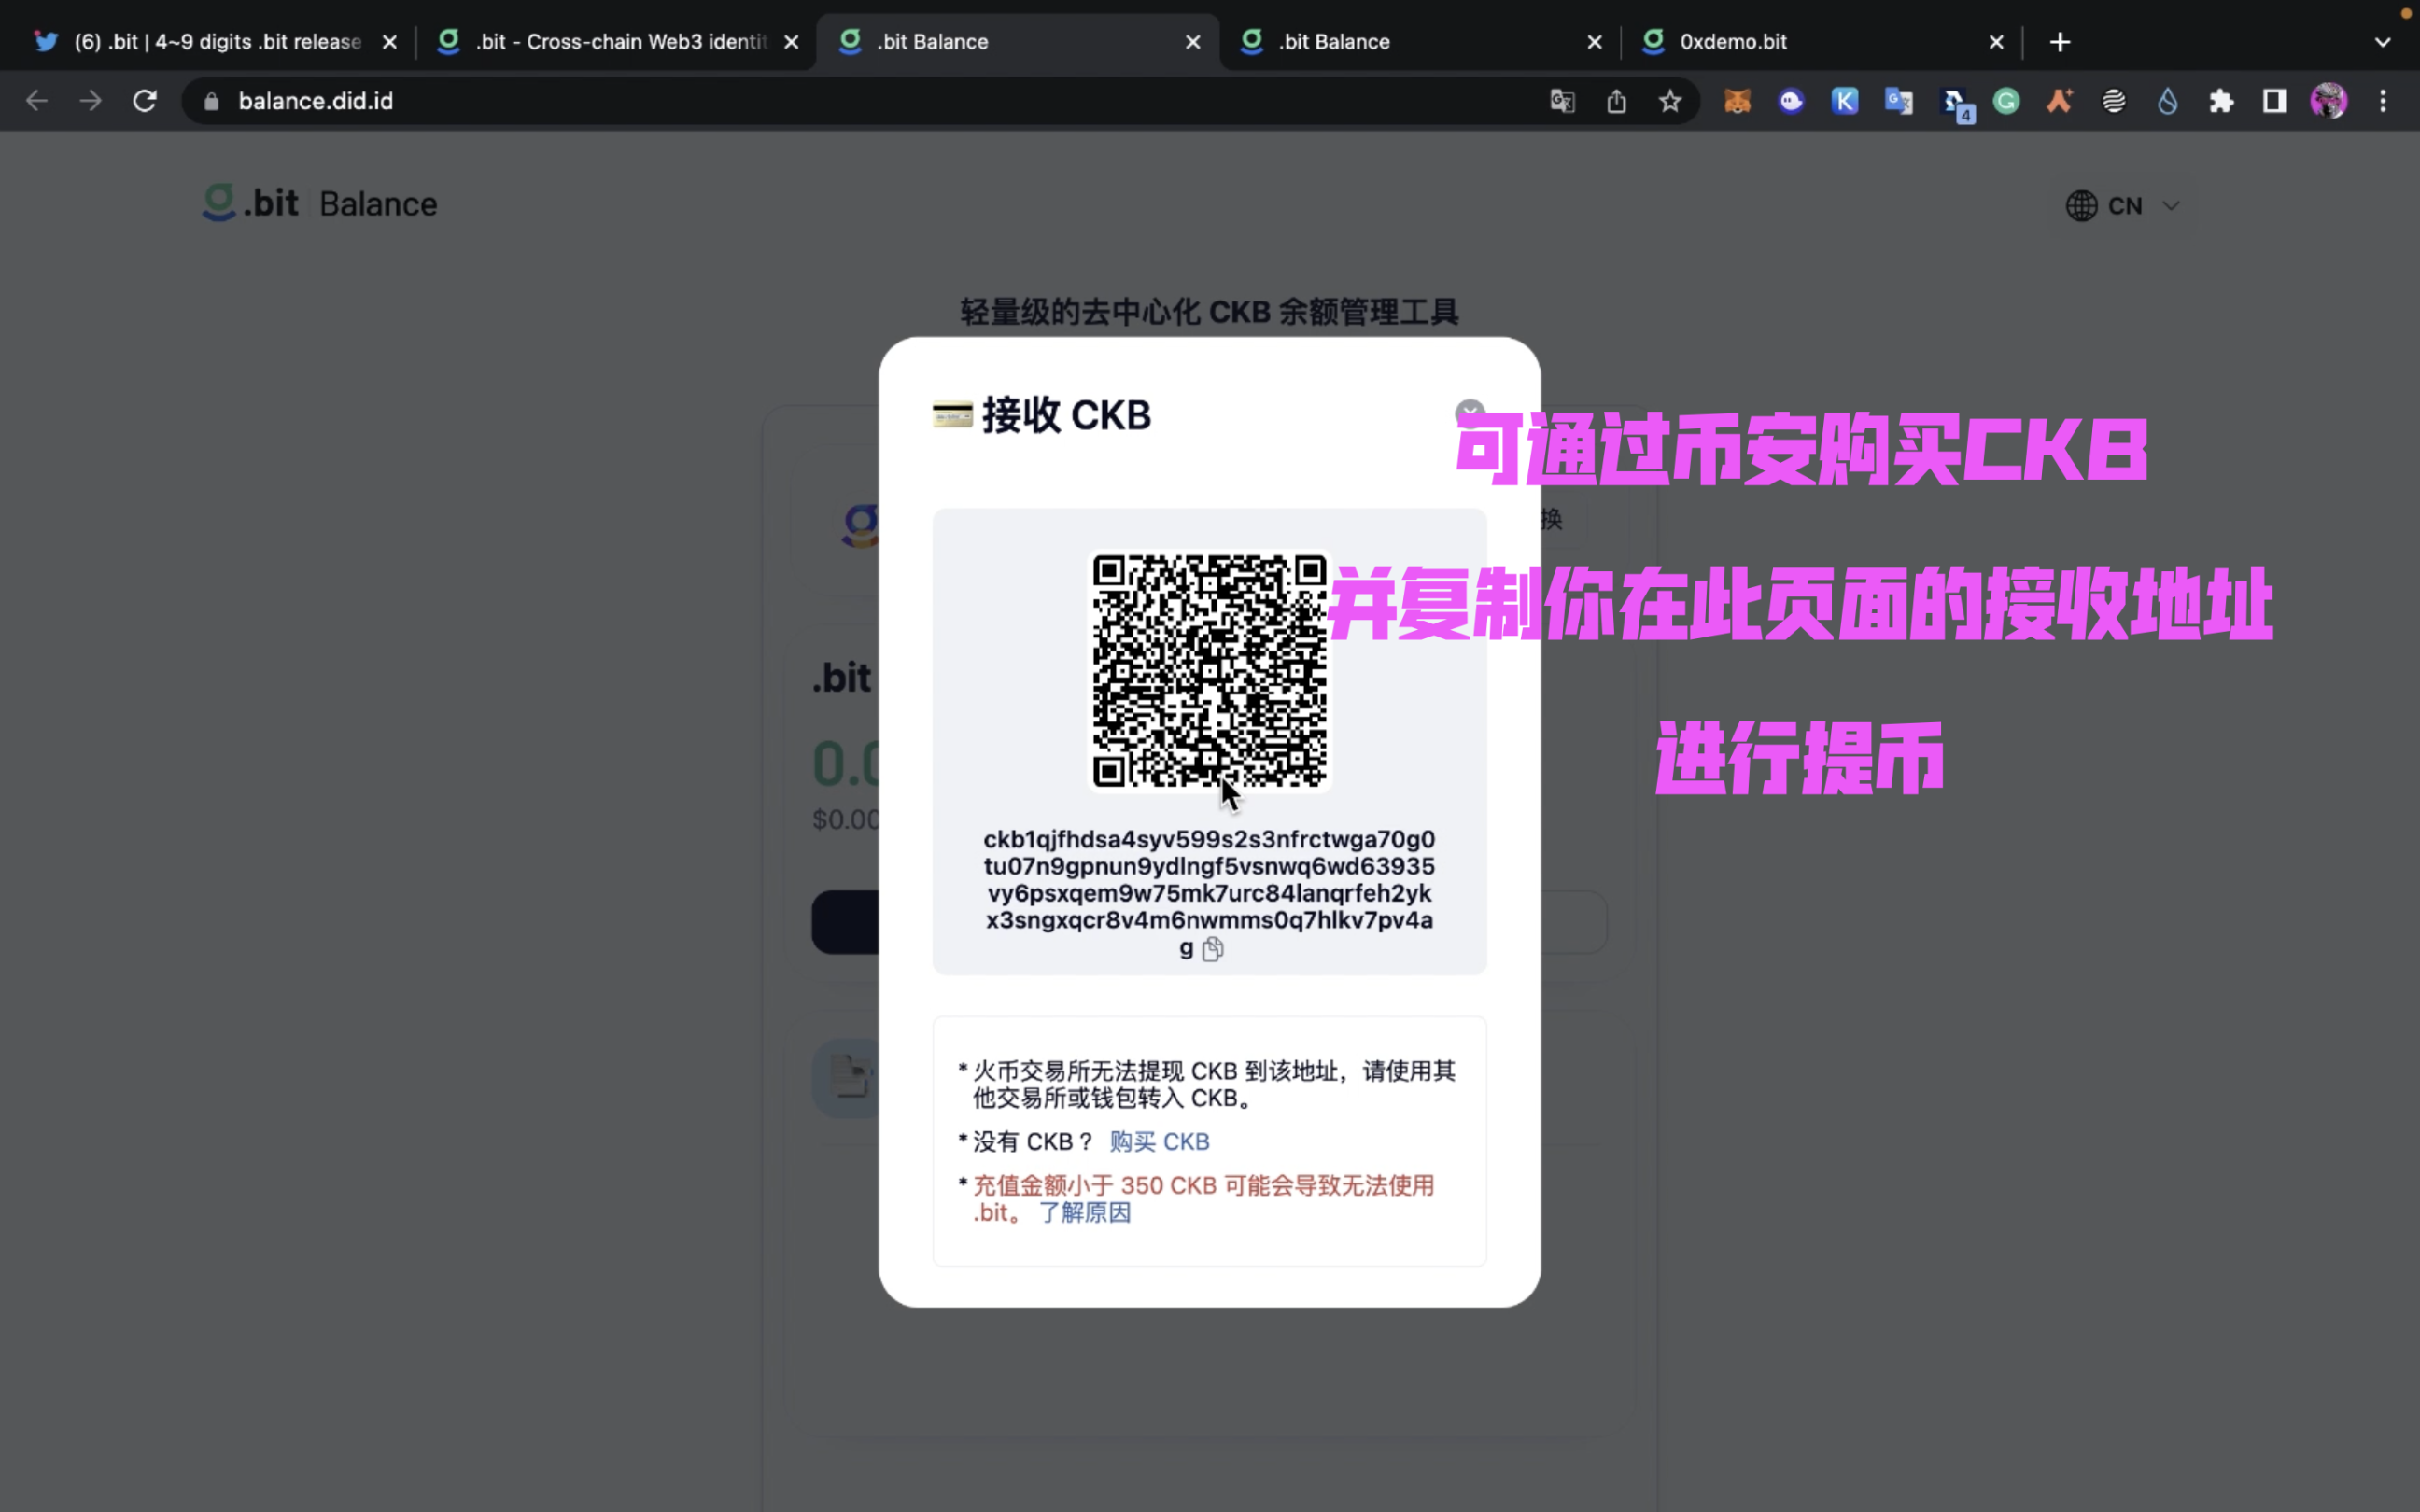Open the Grammarly extension
Image resolution: width=2420 pixels, height=1512 pixels.
click(x=2006, y=101)
